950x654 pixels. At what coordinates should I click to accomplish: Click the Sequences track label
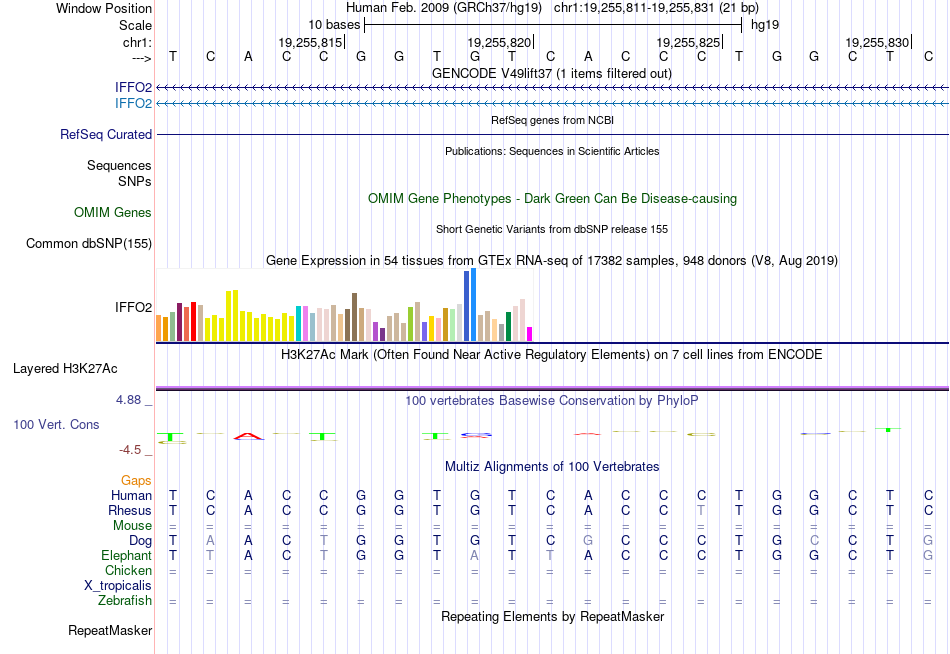click(x=119, y=165)
